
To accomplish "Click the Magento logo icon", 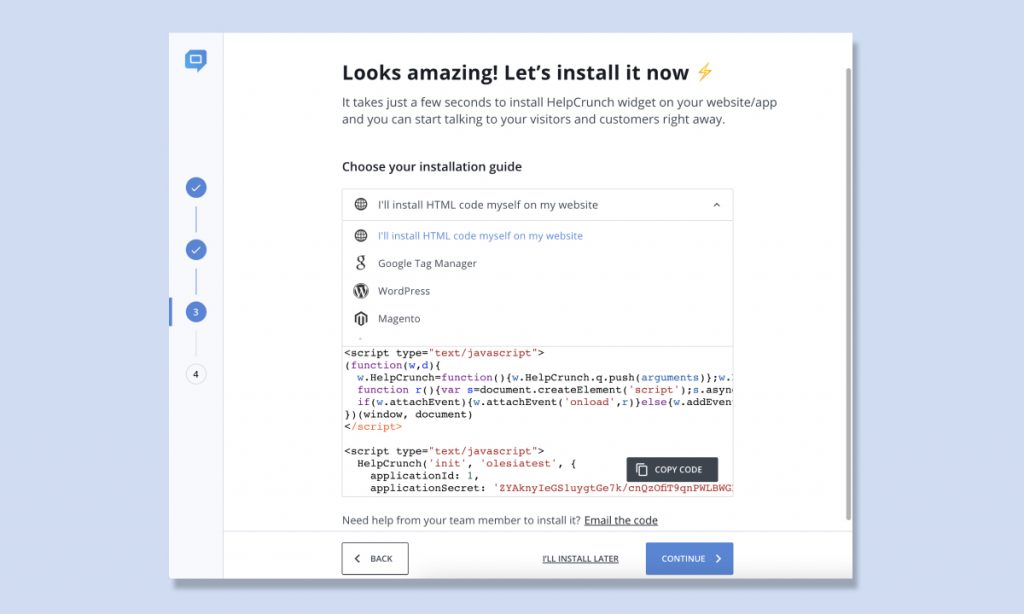I will (360, 318).
